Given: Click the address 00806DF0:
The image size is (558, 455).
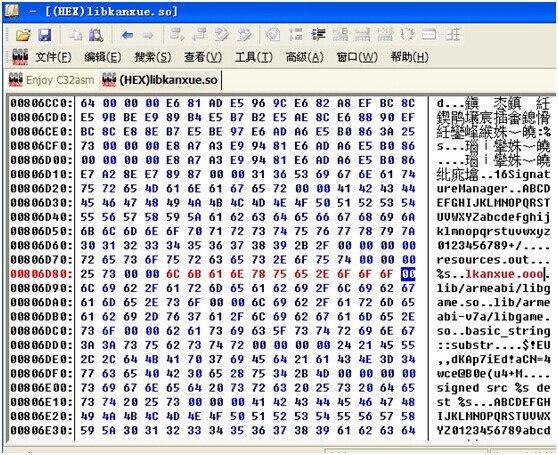Looking at the screenshot, I should click(x=41, y=374).
